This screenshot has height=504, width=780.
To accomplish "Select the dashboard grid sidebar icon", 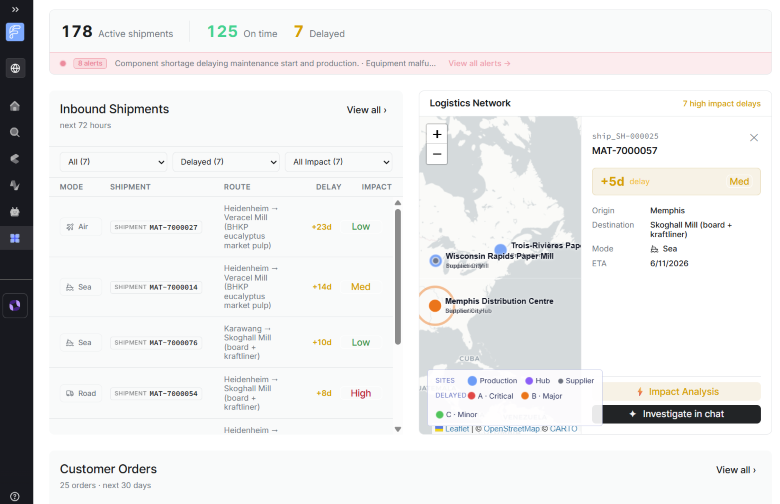I will [x=15, y=238].
